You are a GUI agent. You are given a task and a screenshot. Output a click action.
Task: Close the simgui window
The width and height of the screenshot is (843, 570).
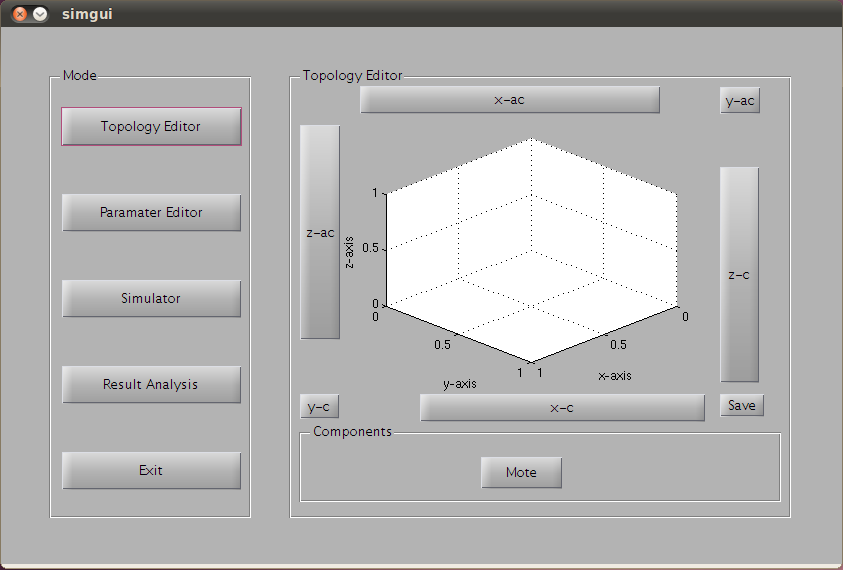tap(19, 14)
